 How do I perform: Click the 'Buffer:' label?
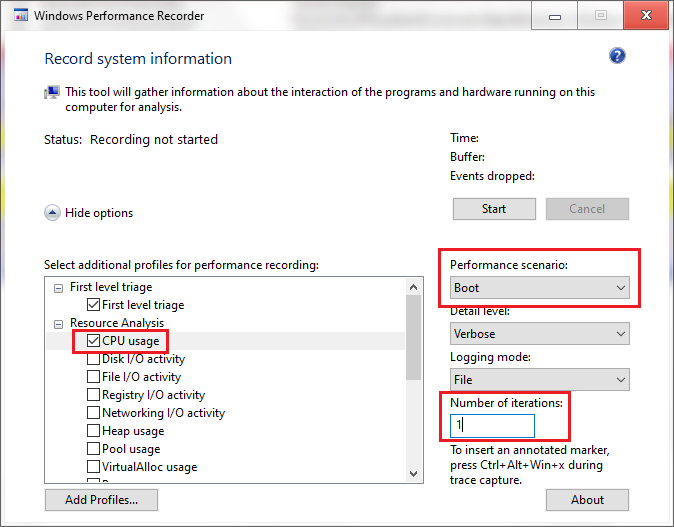tap(467, 157)
